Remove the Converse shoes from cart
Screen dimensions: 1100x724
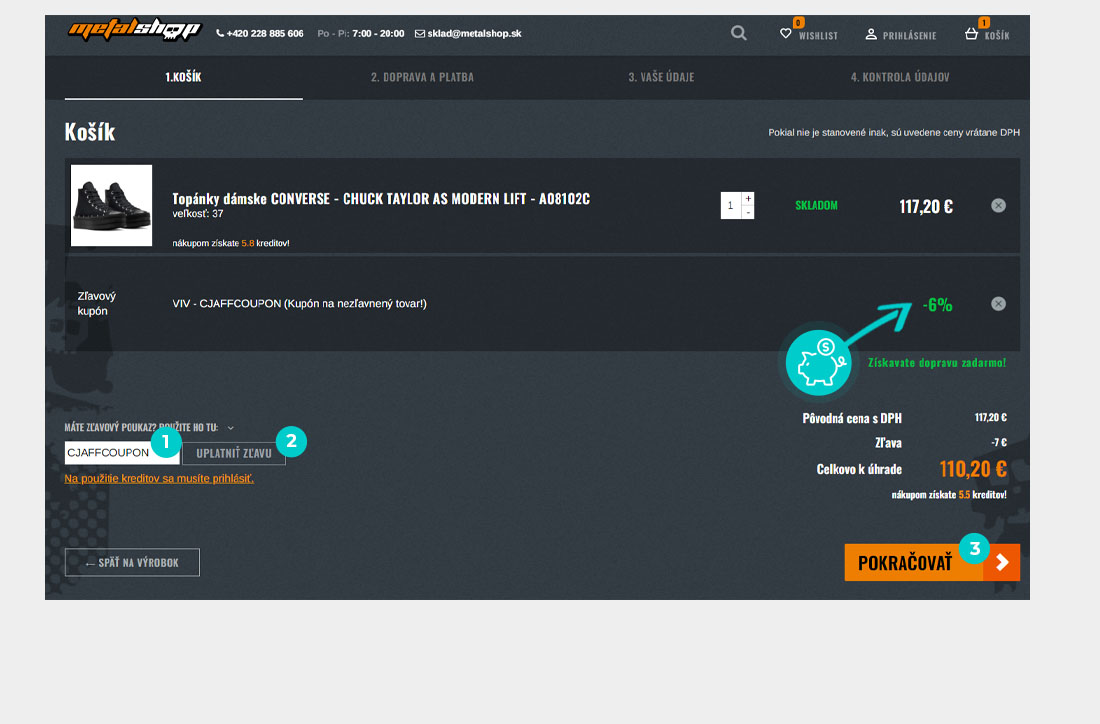(x=998, y=206)
